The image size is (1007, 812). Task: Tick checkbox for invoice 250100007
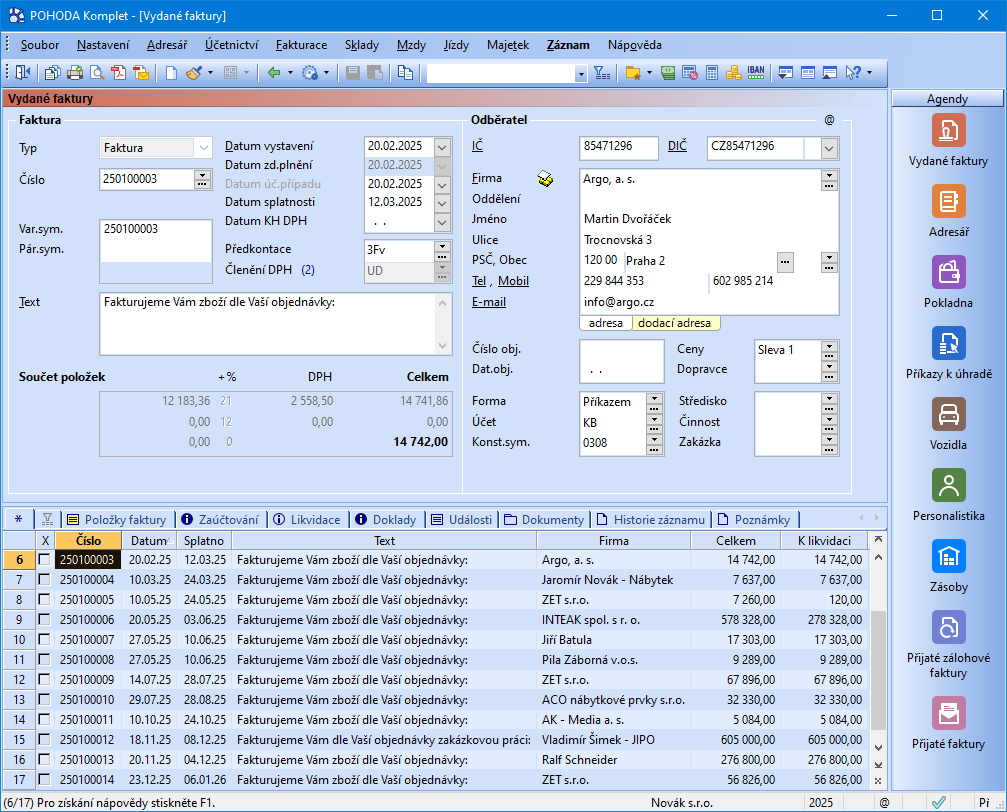(x=44, y=639)
